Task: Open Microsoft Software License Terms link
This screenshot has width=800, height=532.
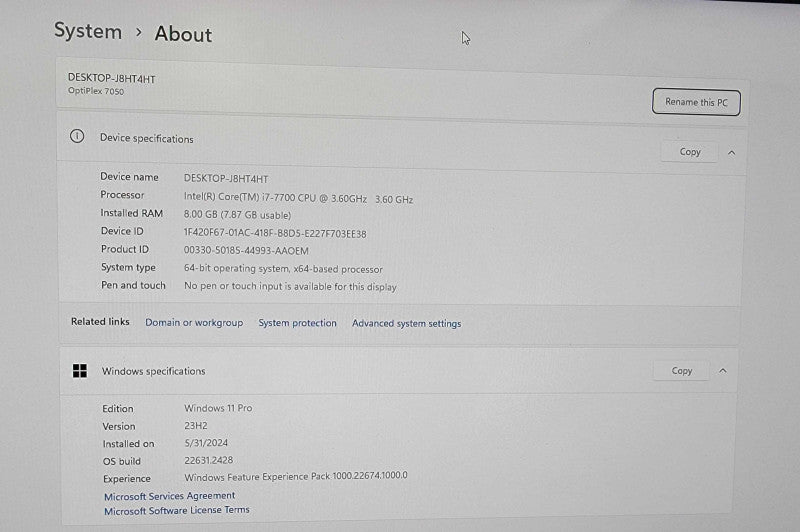Action: pos(177,510)
